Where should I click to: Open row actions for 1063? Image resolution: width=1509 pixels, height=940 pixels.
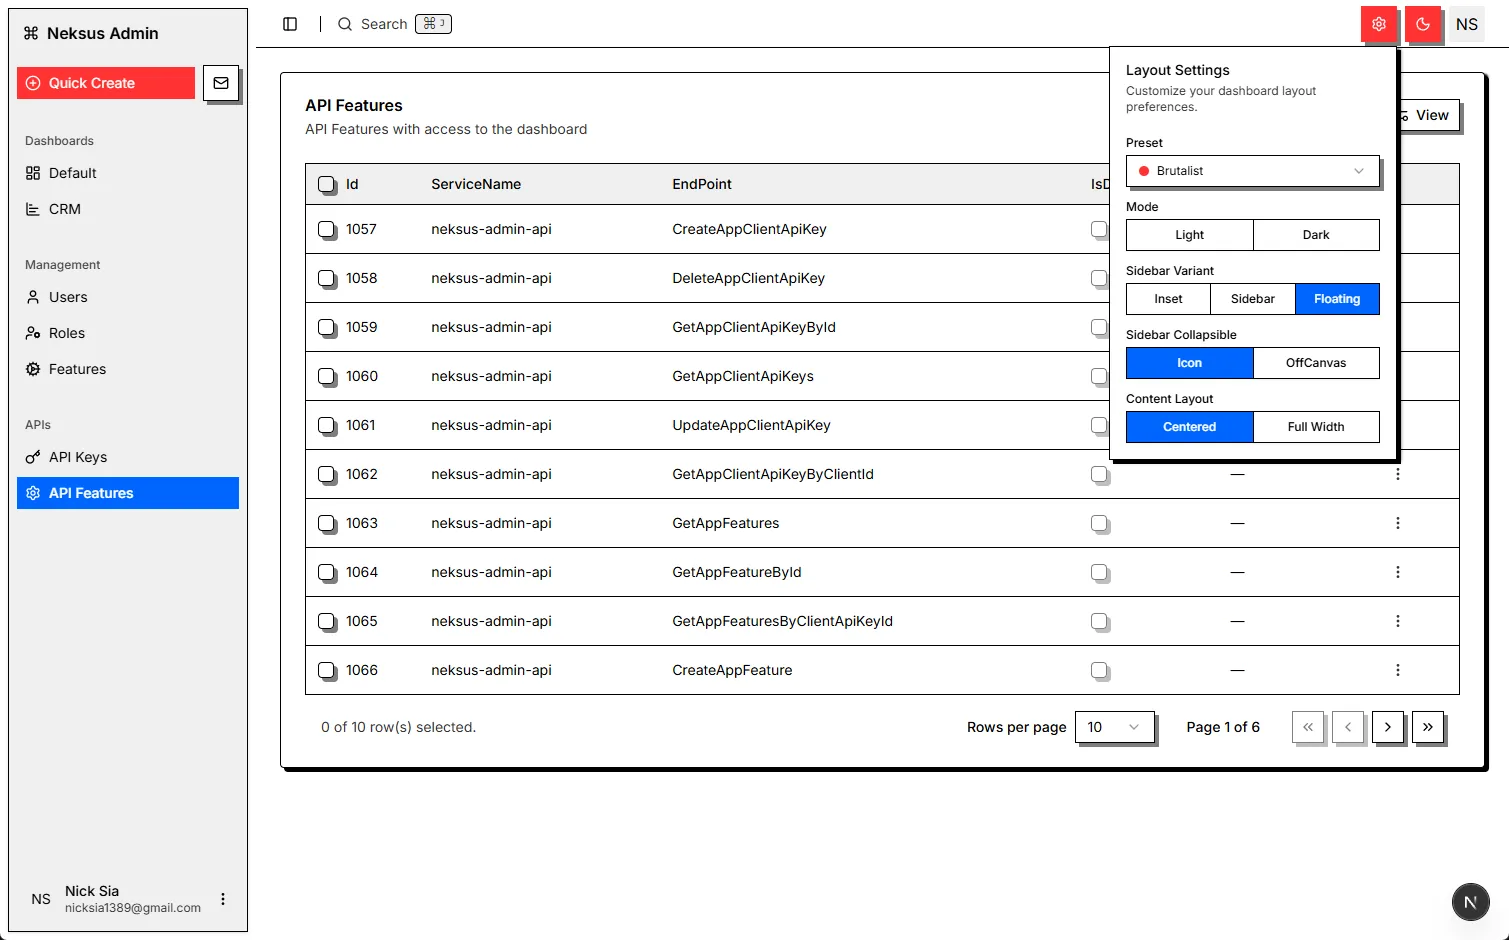1398,523
